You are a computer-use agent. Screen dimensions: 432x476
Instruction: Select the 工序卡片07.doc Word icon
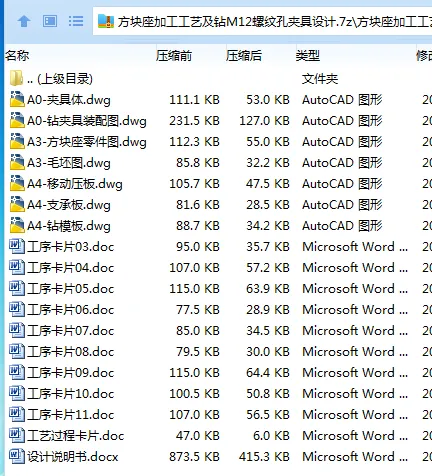[x=17, y=330]
